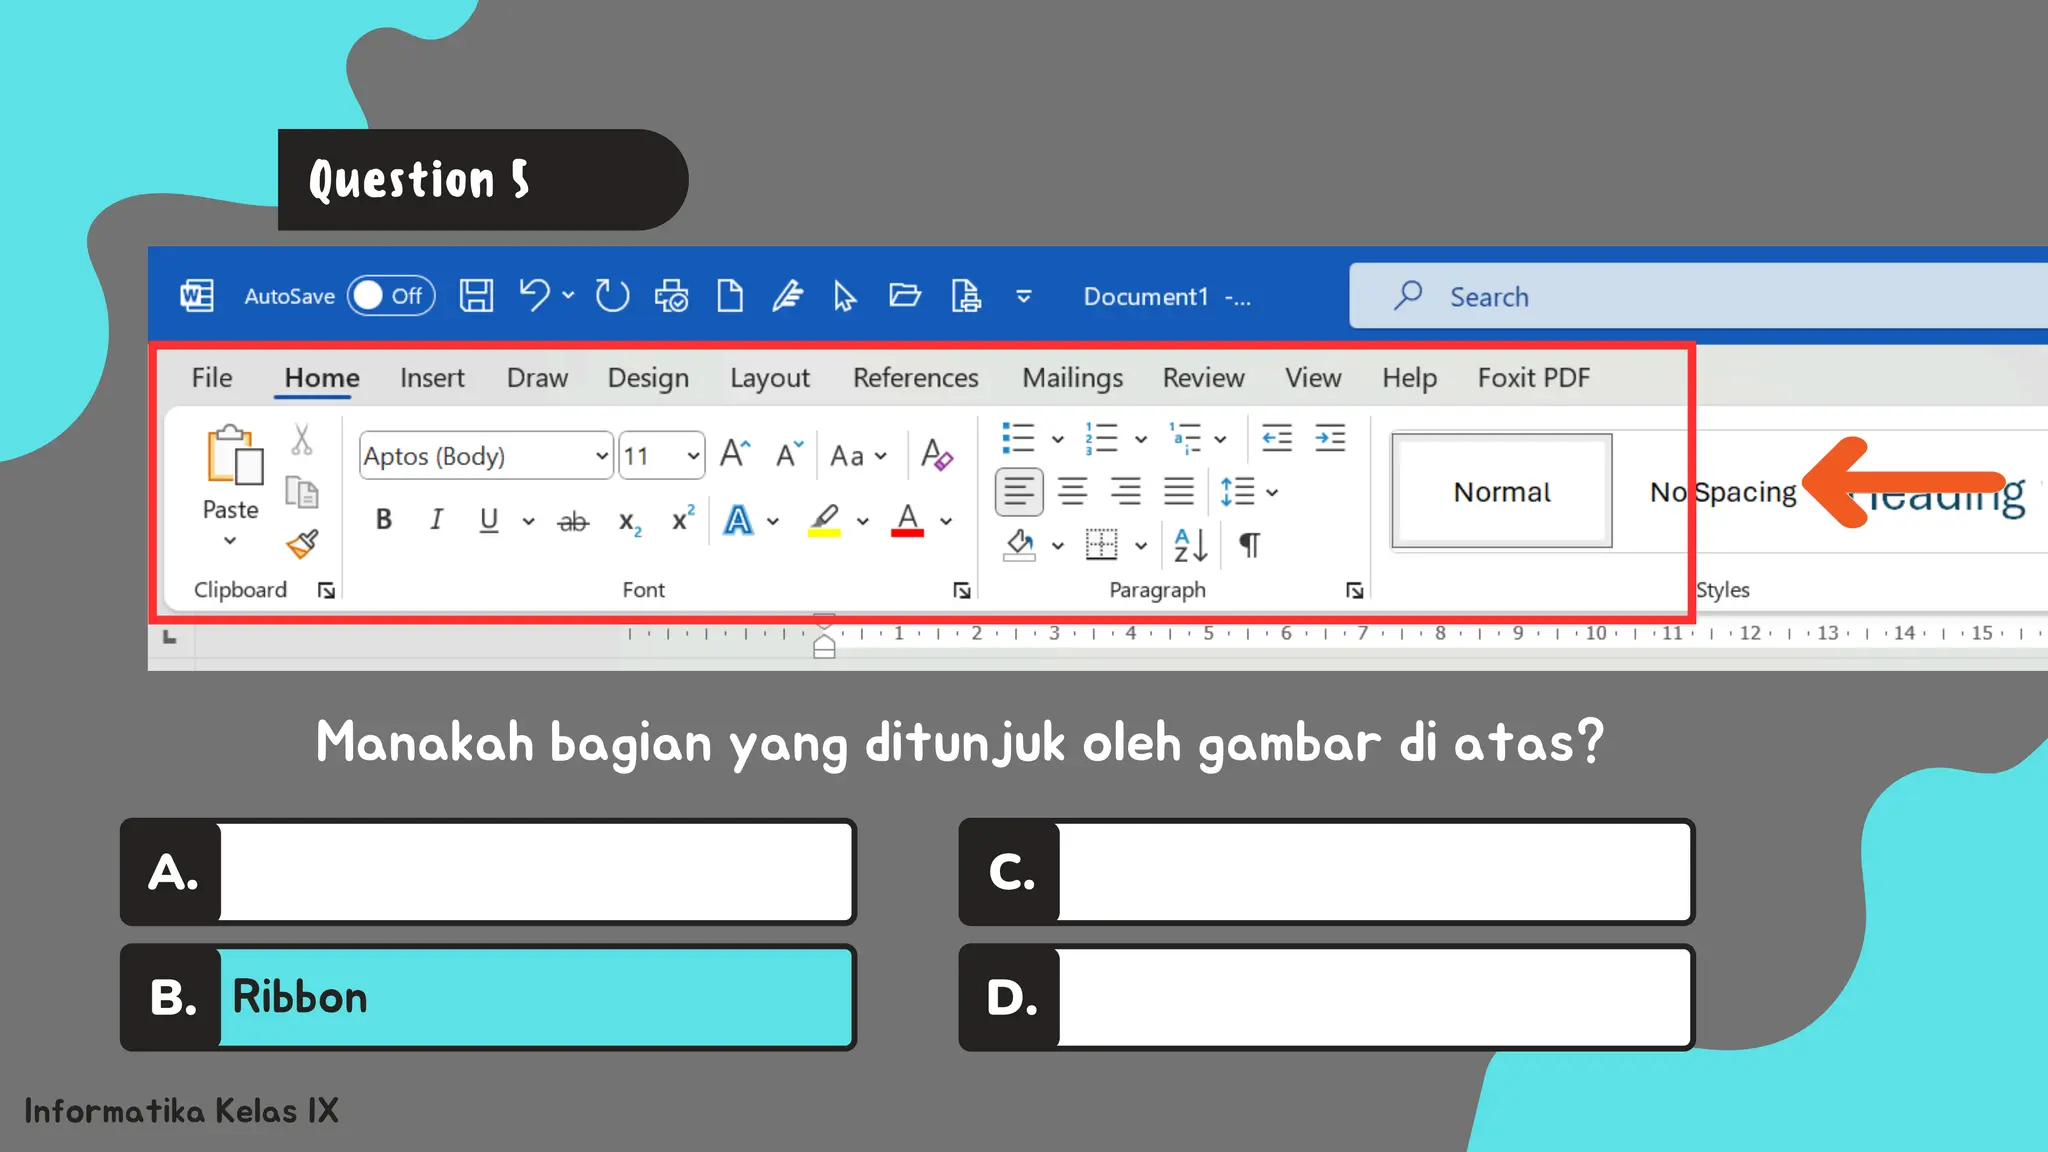Click the Save icon in title bar
Screen dimensions: 2048x1152
(x=476, y=296)
